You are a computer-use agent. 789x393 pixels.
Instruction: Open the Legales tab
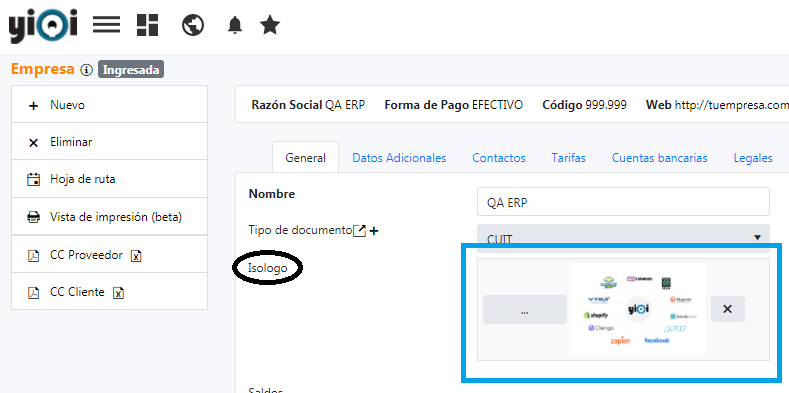click(753, 158)
